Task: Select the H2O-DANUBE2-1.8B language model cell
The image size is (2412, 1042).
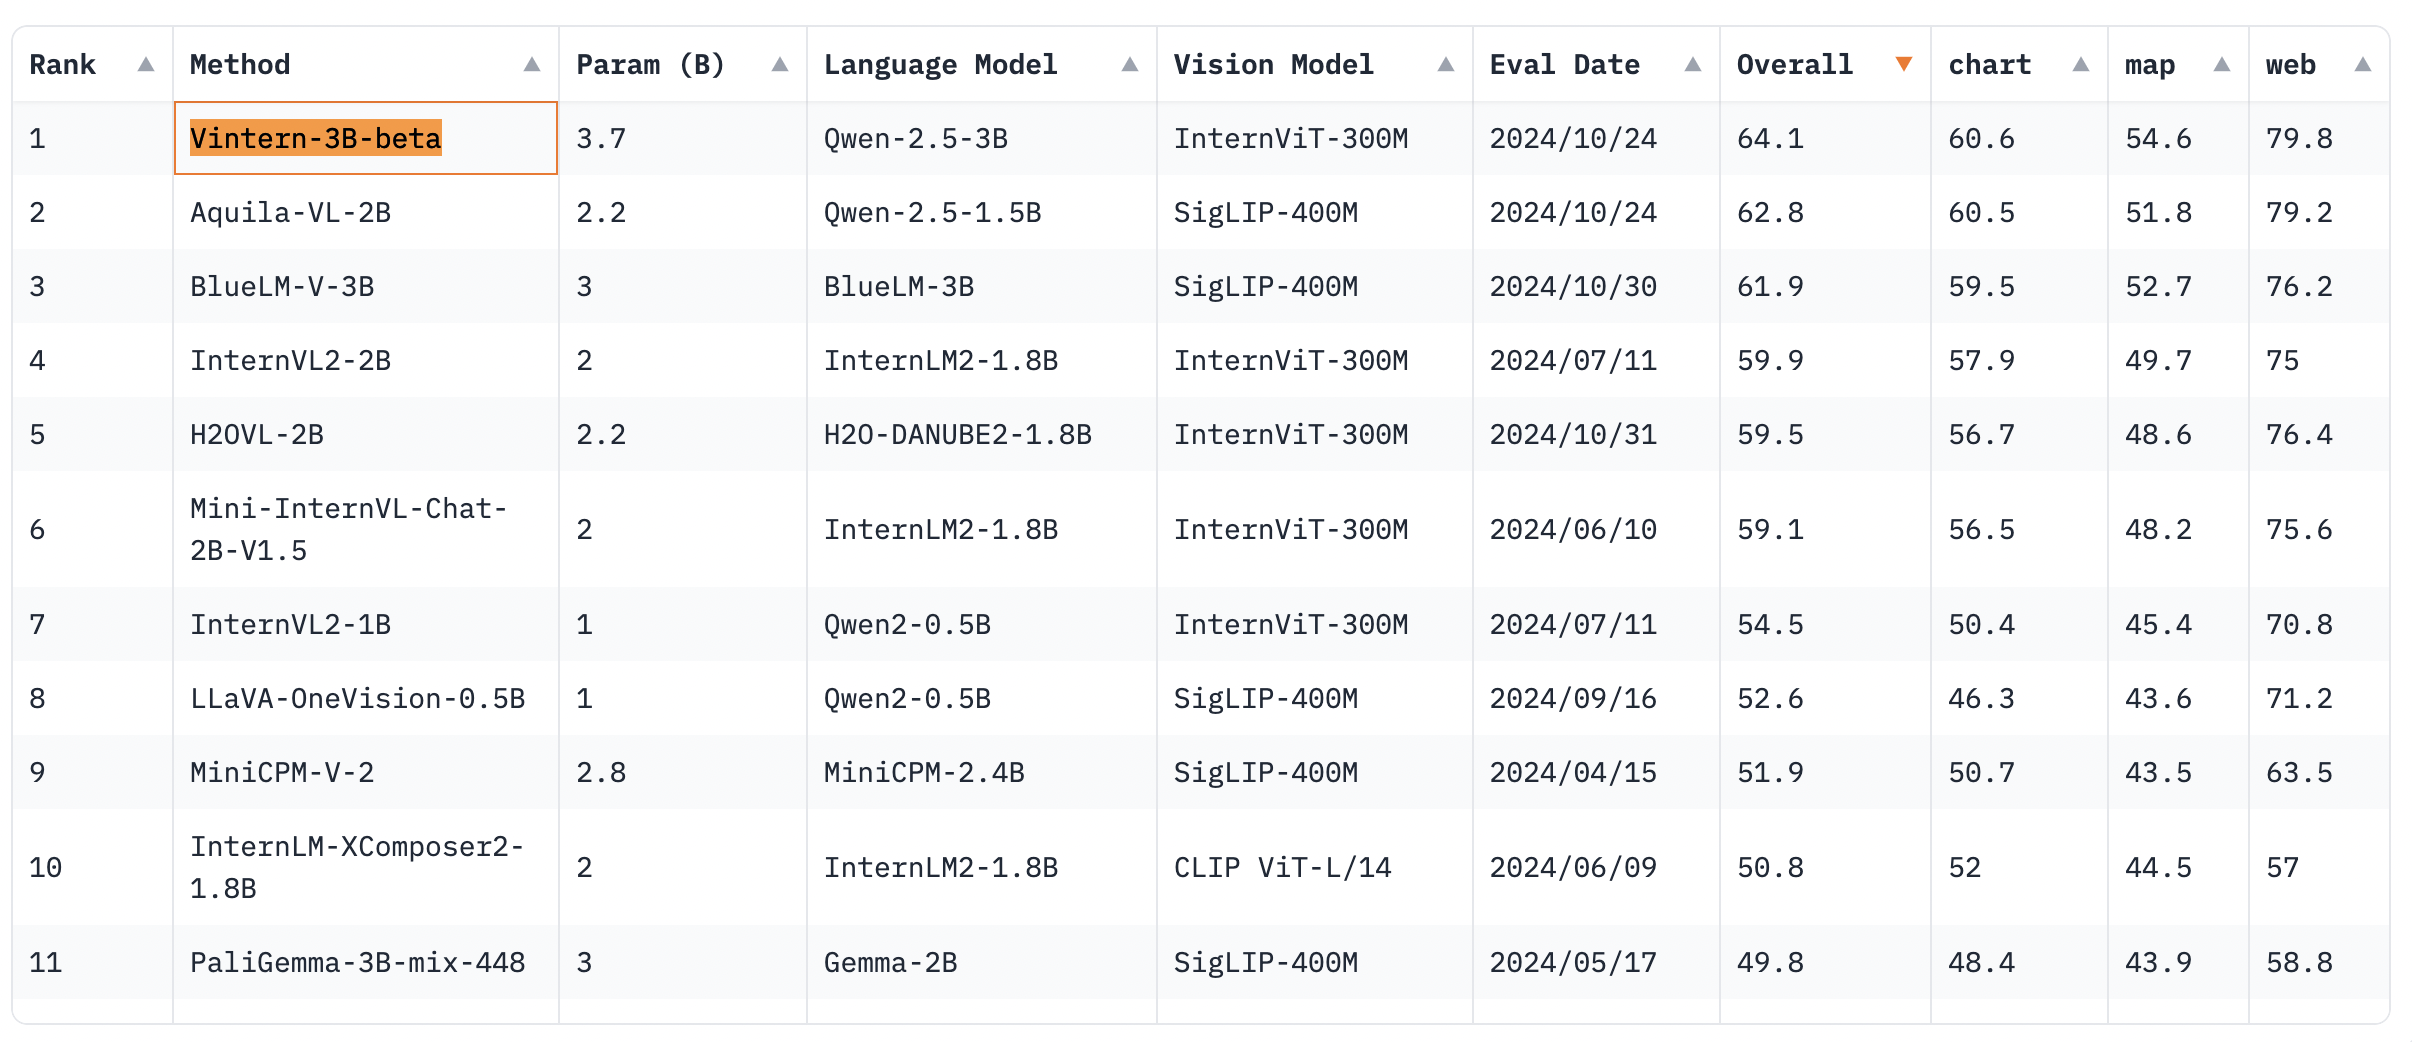Action: pyautogui.click(x=957, y=434)
